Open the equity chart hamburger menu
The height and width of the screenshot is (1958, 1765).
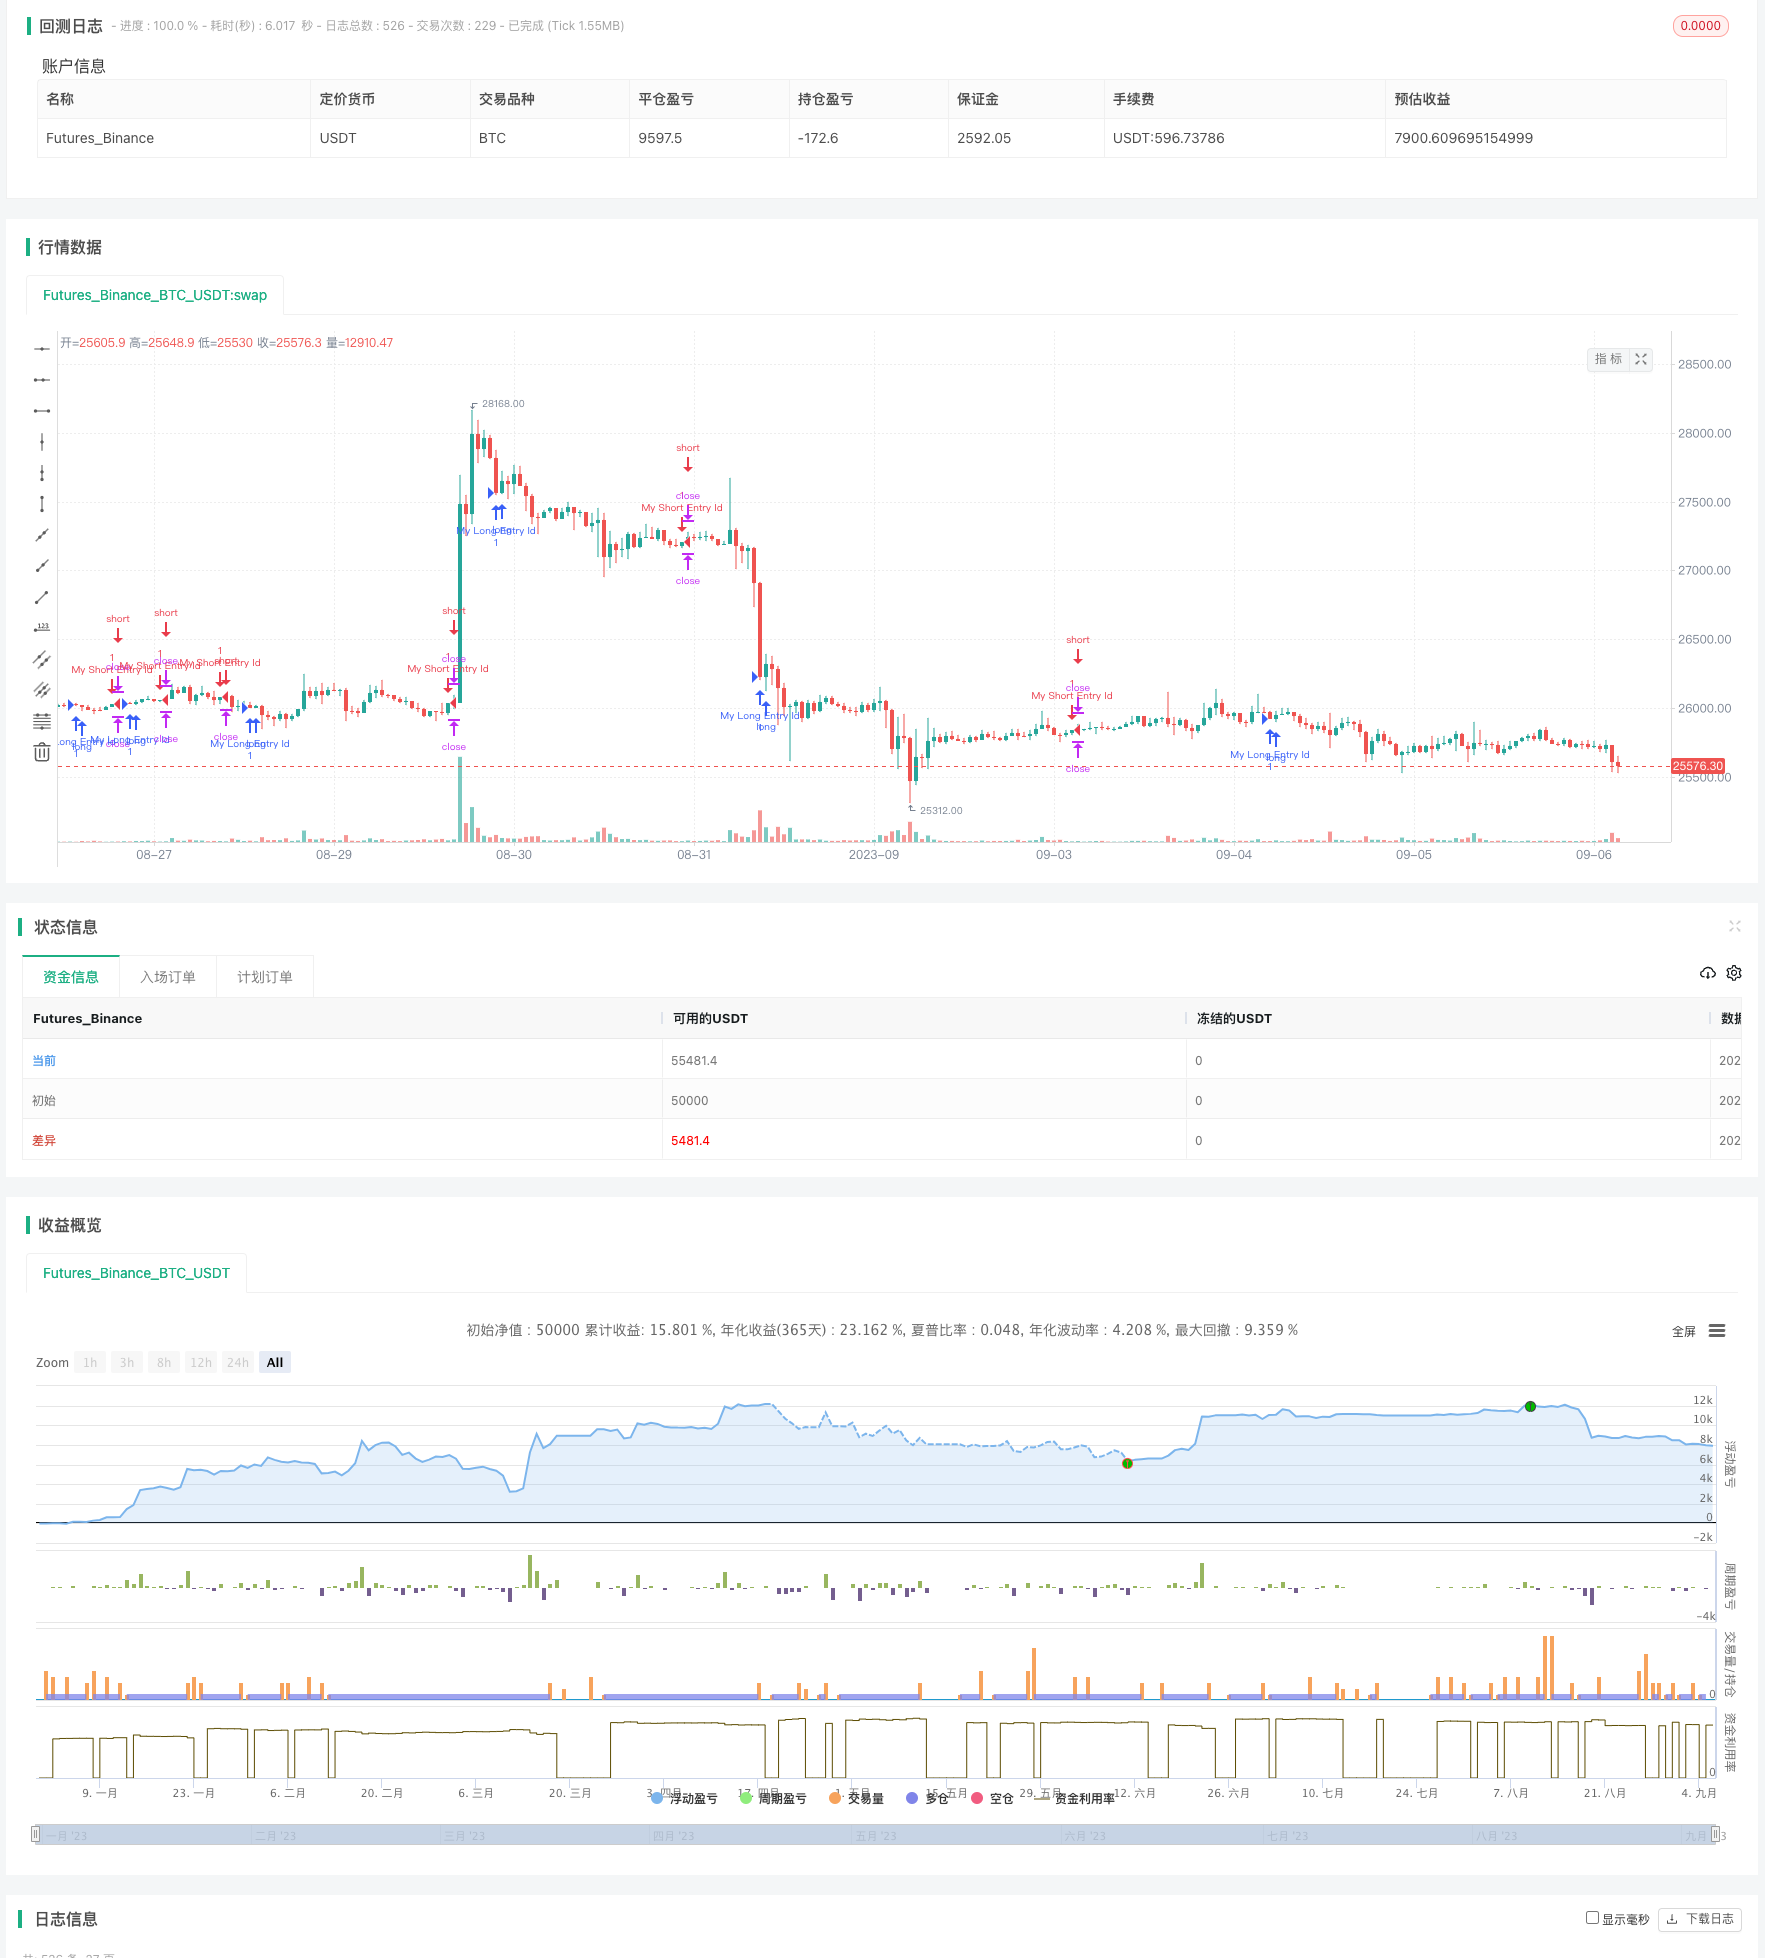[x=1717, y=1331]
